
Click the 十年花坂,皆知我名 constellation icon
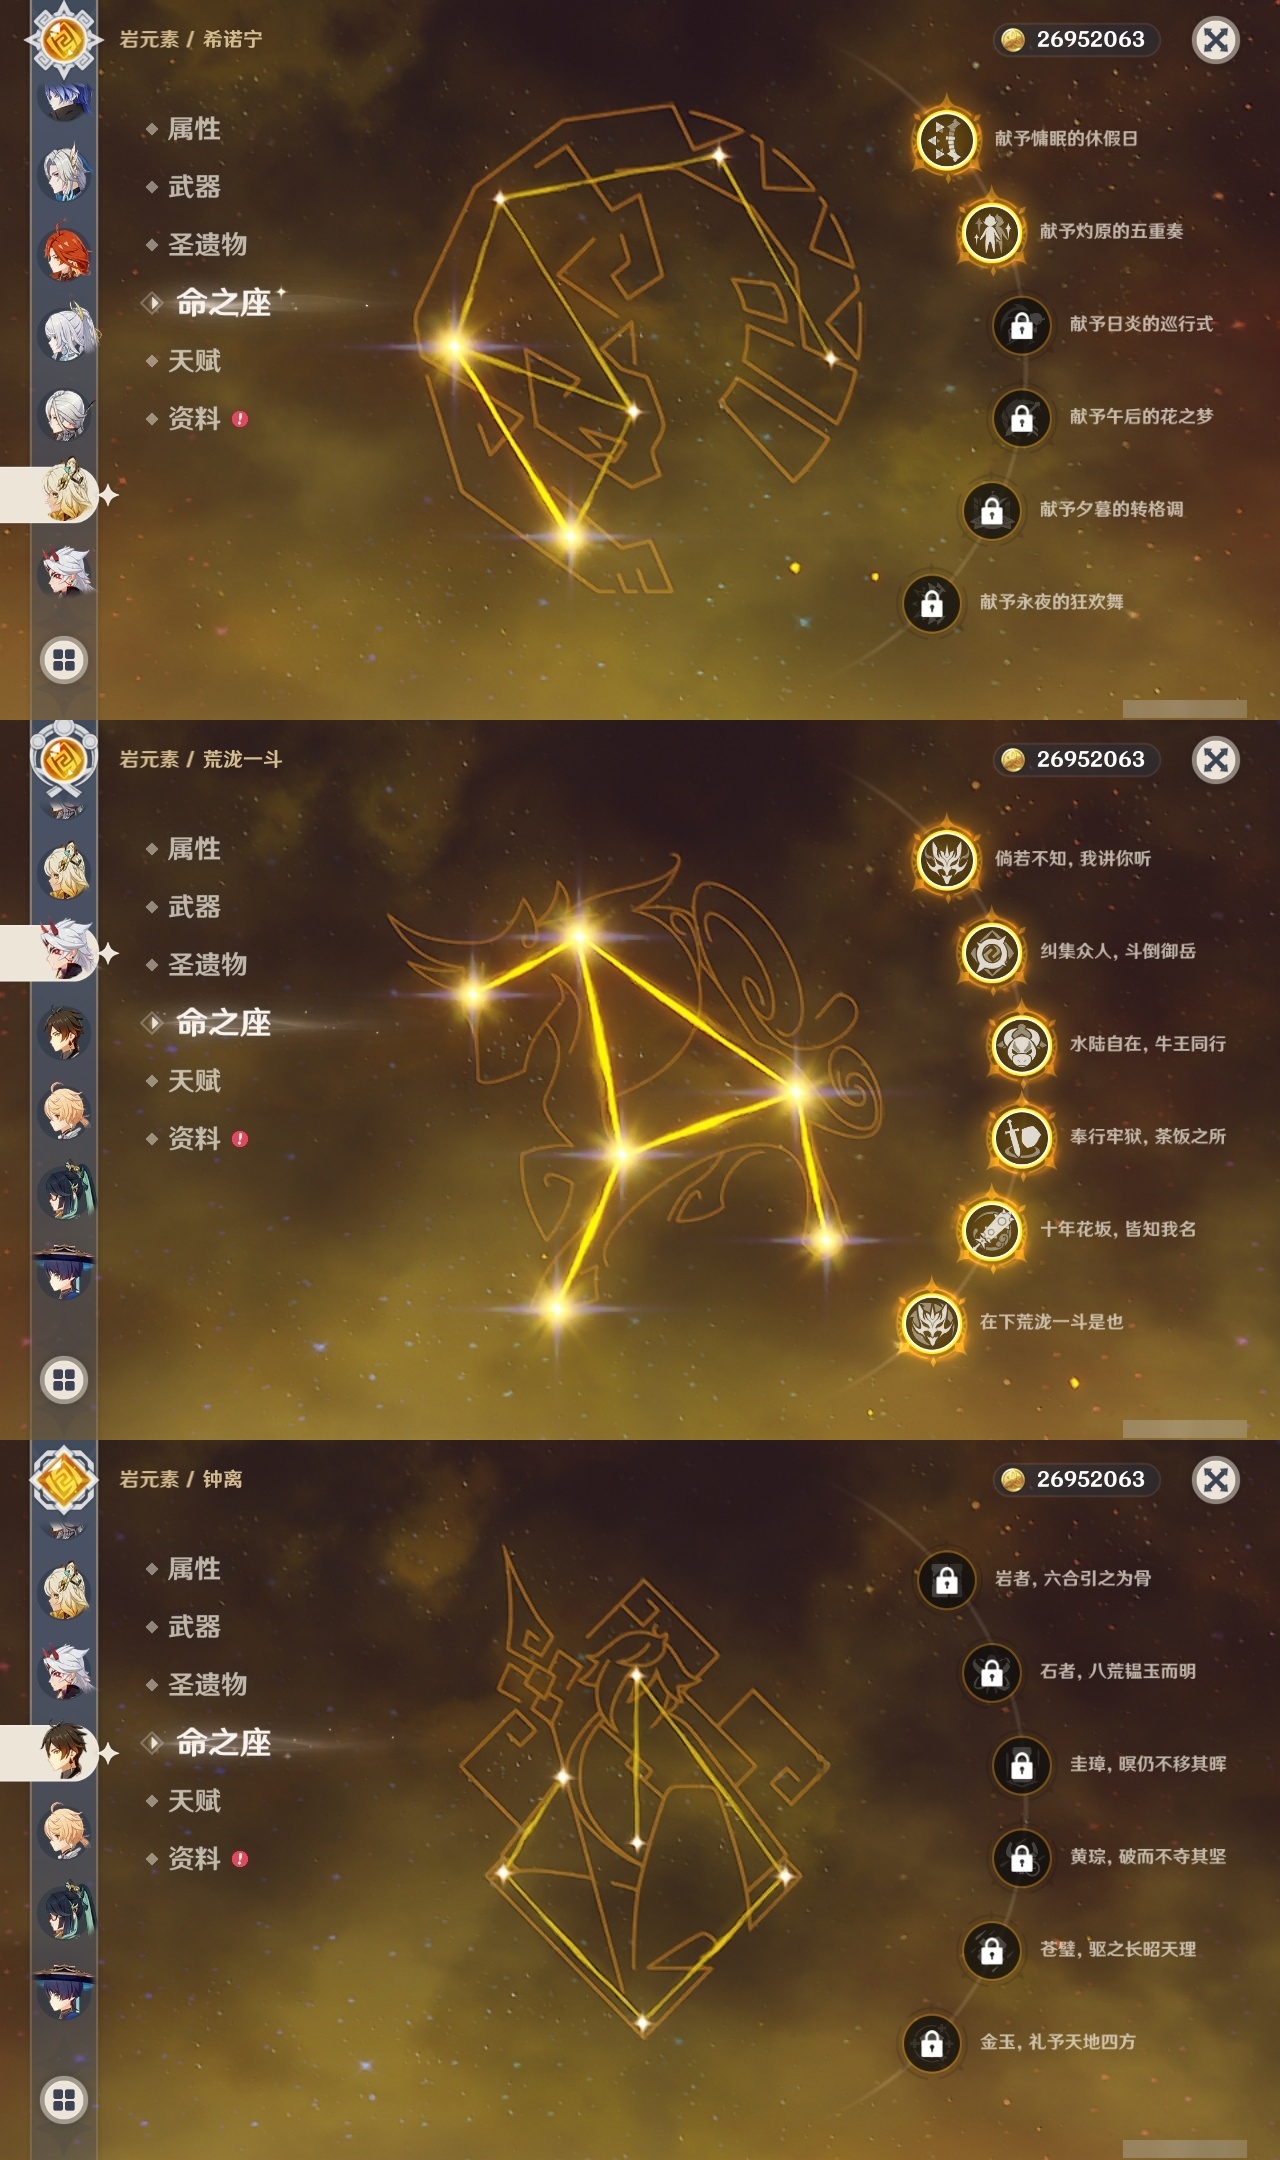[x=991, y=1230]
